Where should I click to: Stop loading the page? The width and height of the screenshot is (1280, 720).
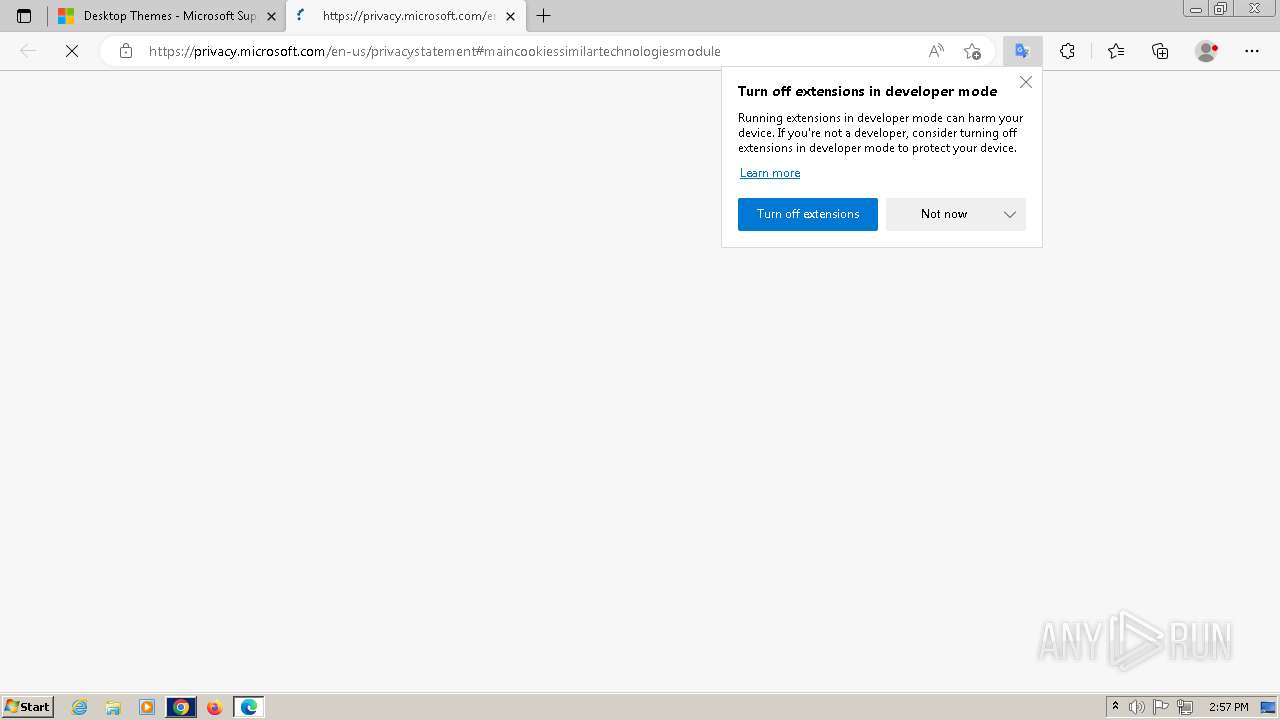pos(72,51)
